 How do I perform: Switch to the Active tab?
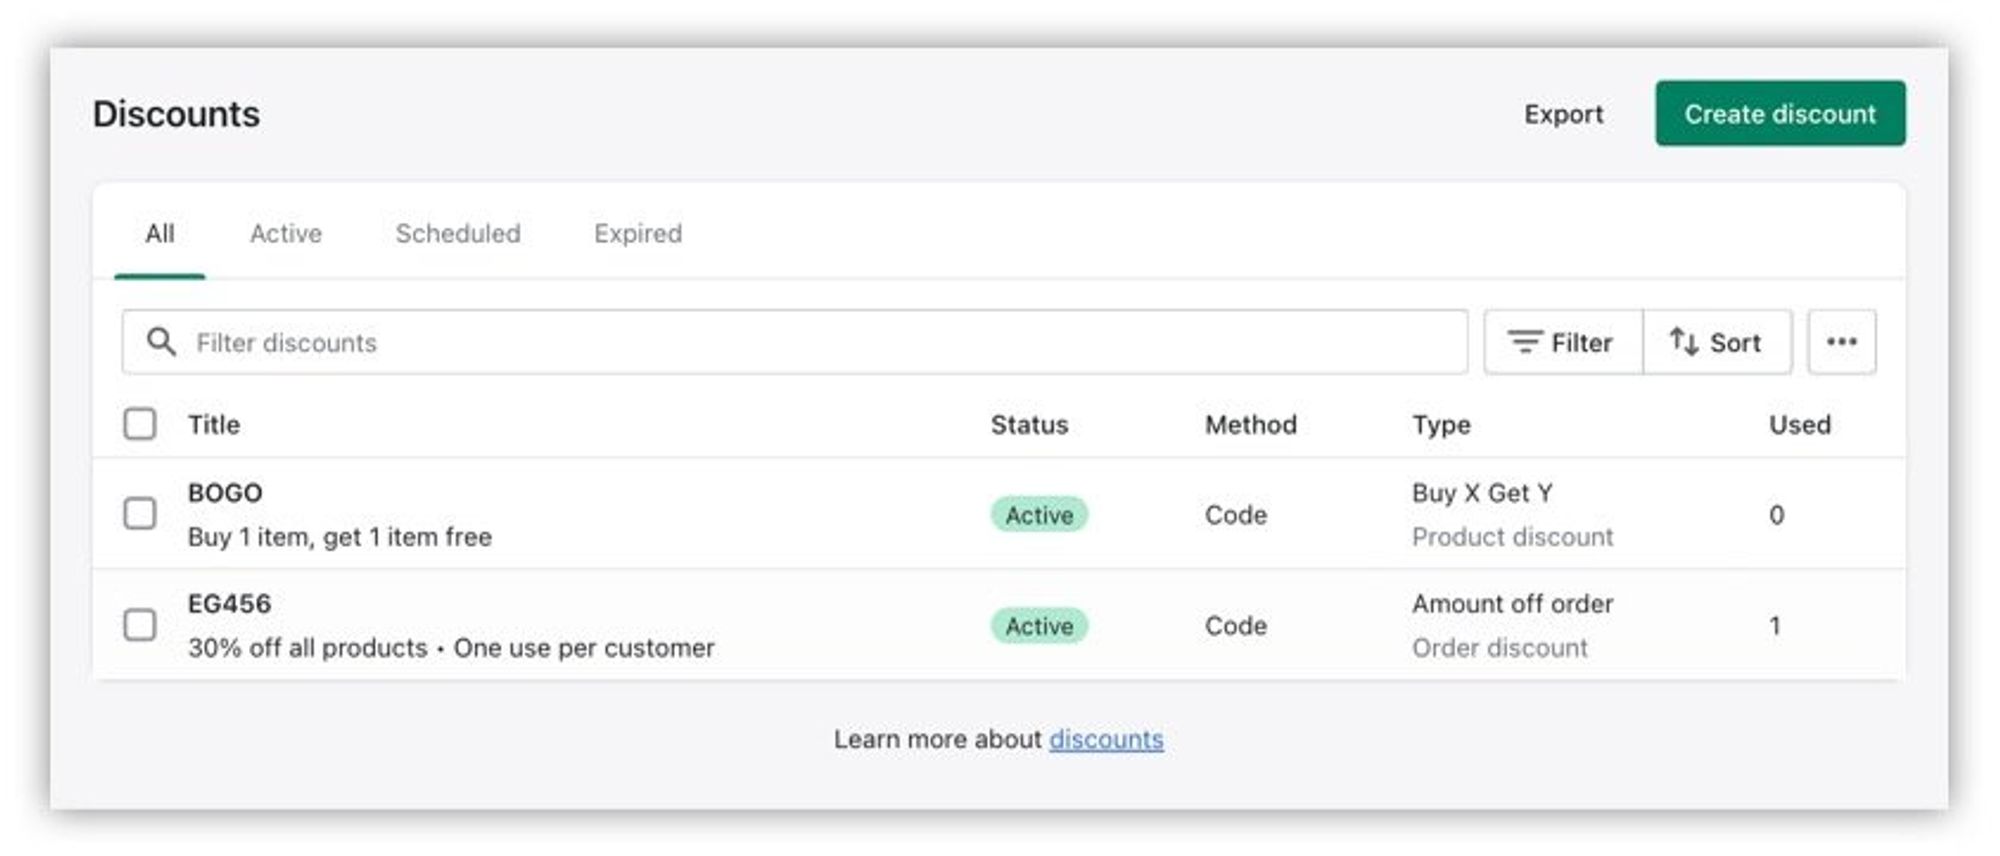point(286,233)
